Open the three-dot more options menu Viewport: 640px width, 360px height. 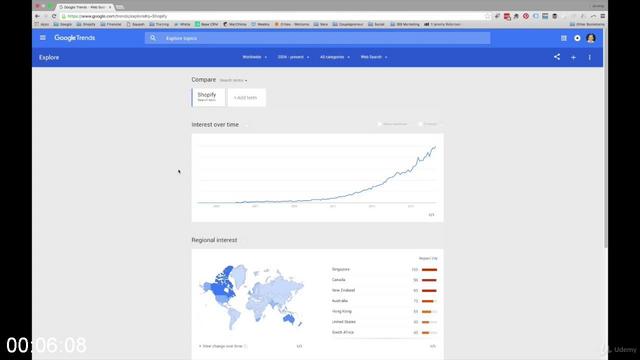[589, 58]
